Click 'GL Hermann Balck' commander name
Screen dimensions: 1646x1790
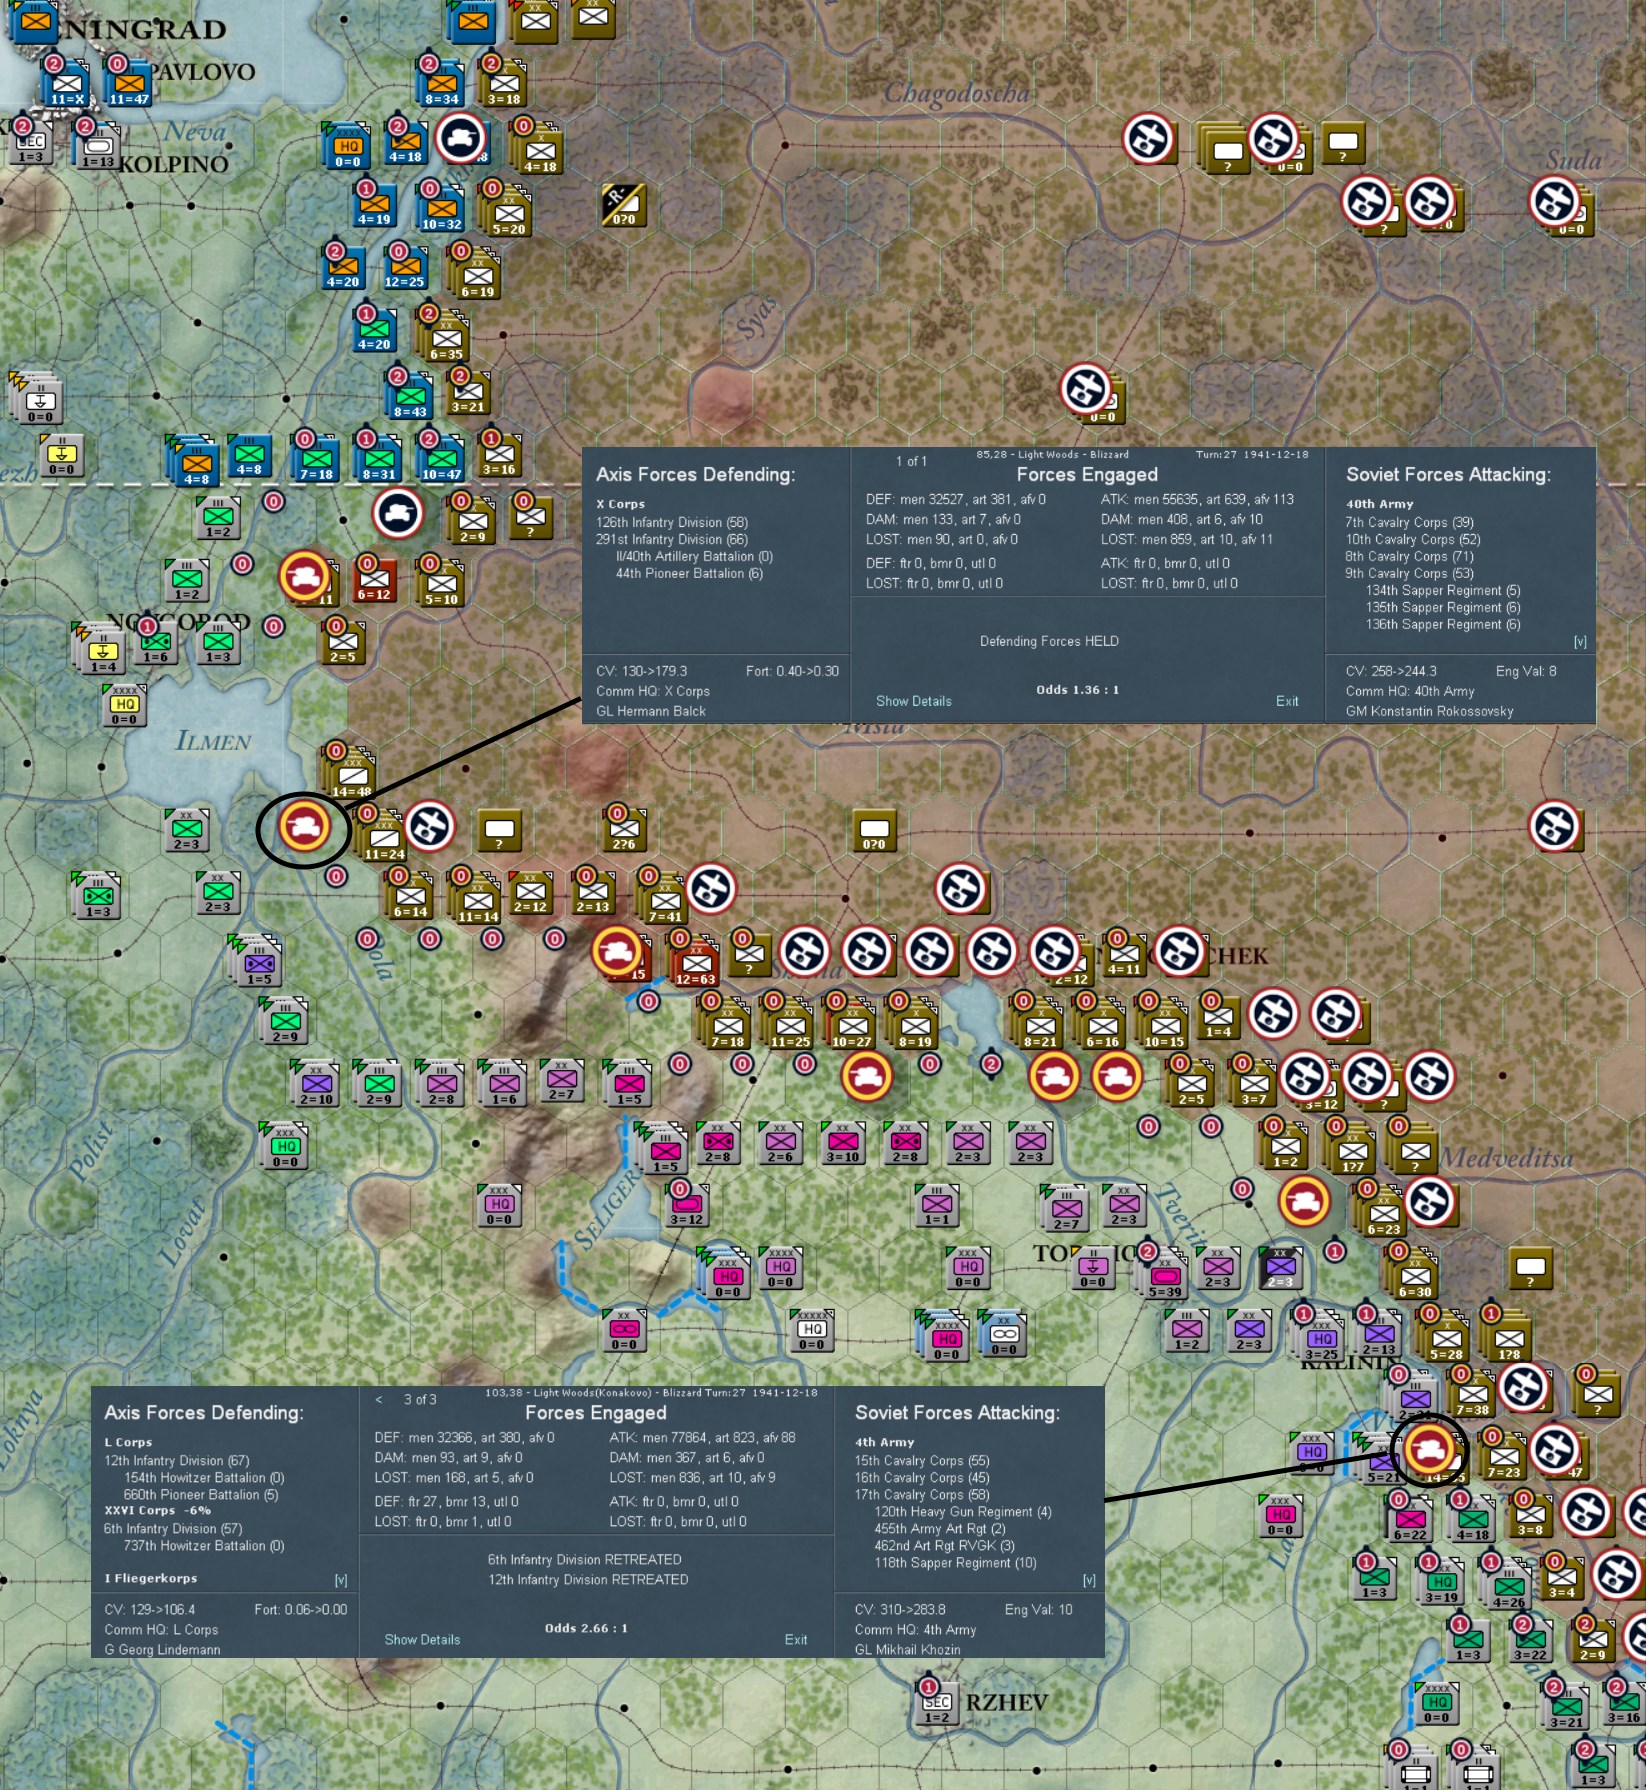click(x=651, y=711)
